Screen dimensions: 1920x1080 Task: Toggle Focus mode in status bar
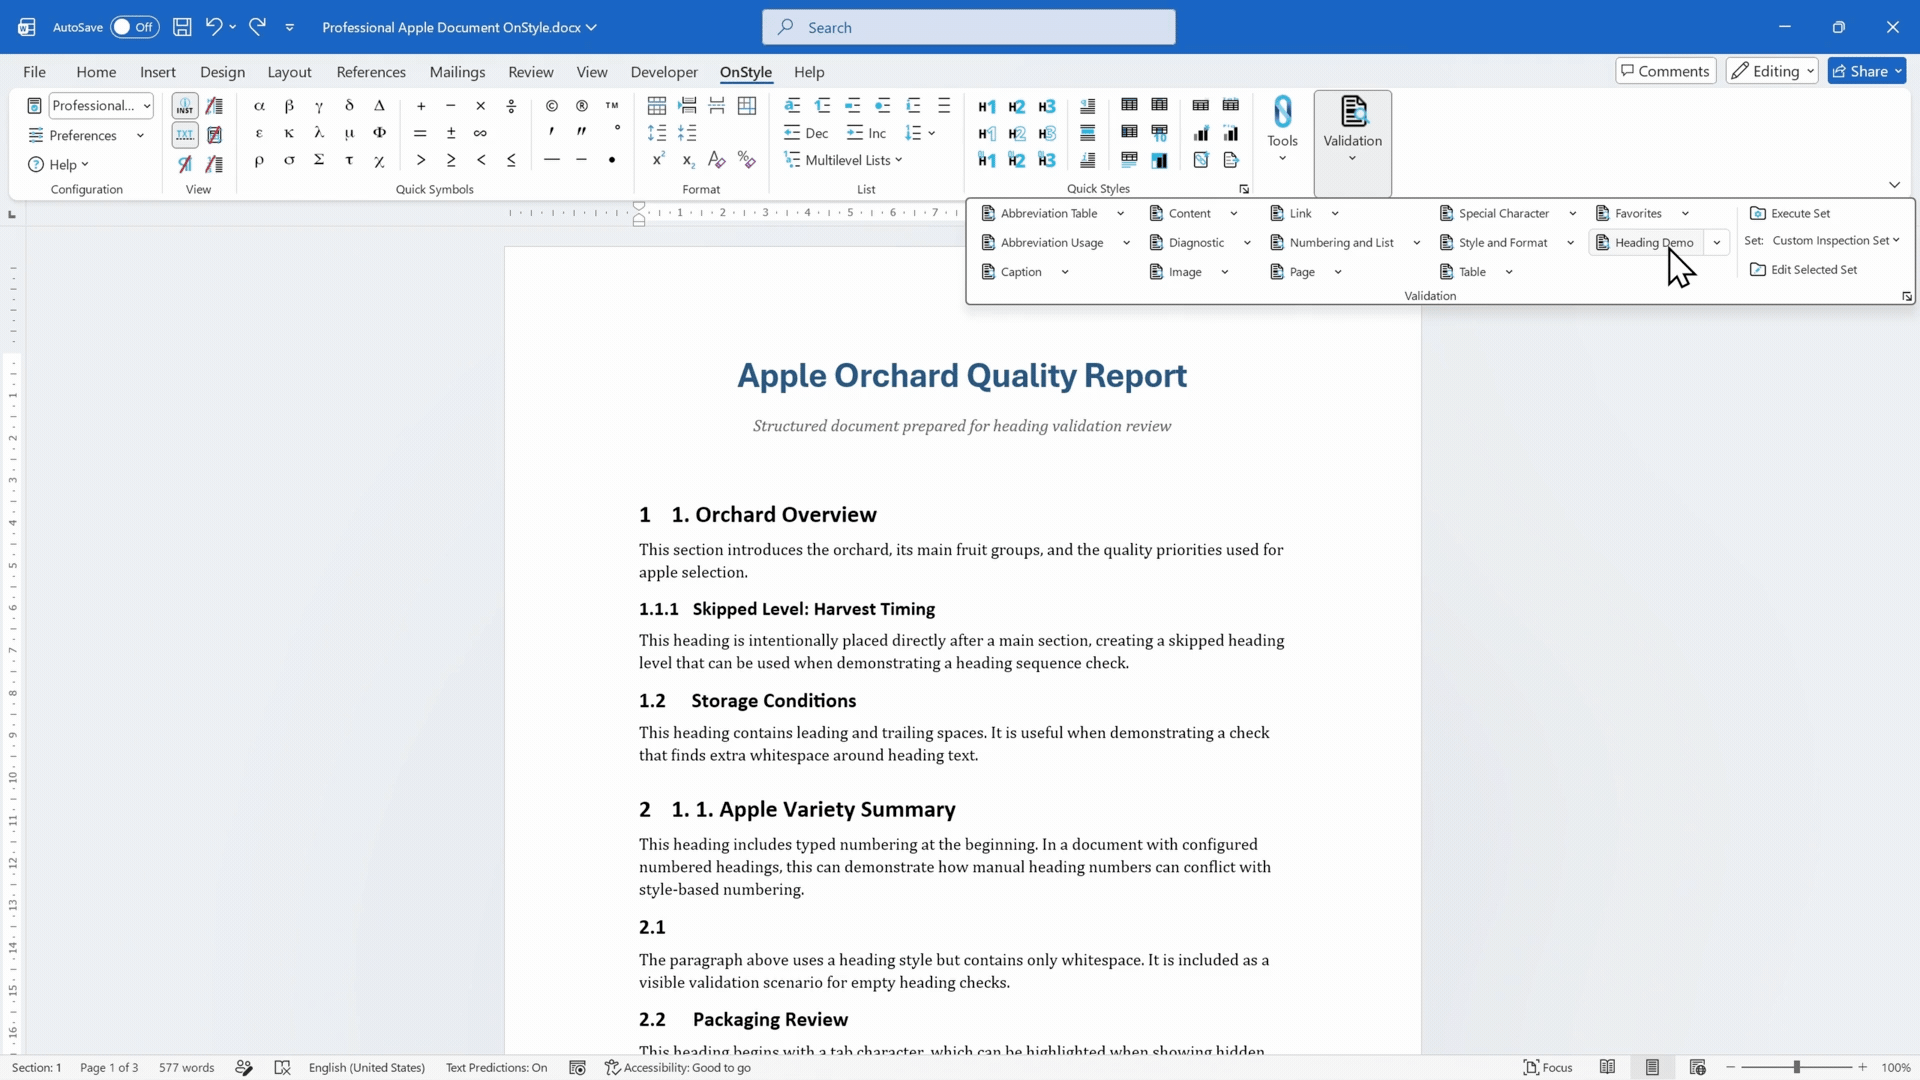point(1547,1067)
